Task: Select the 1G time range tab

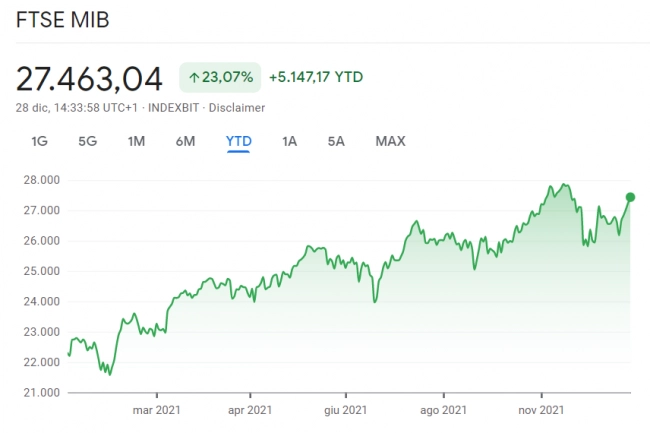Action: pos(39,141)
